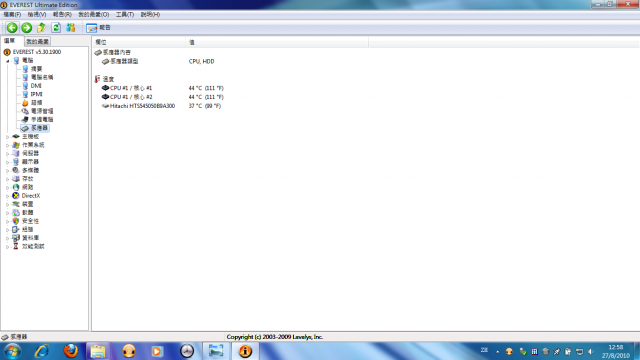Screen dimensions: 640x360
Task: Open the 檔案(F) menu
Action: [12, 14]
